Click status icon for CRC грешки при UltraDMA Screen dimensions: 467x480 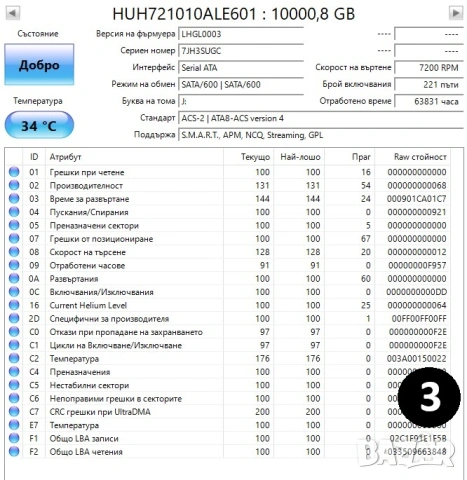pyautogui.click(x=14, y=411)
